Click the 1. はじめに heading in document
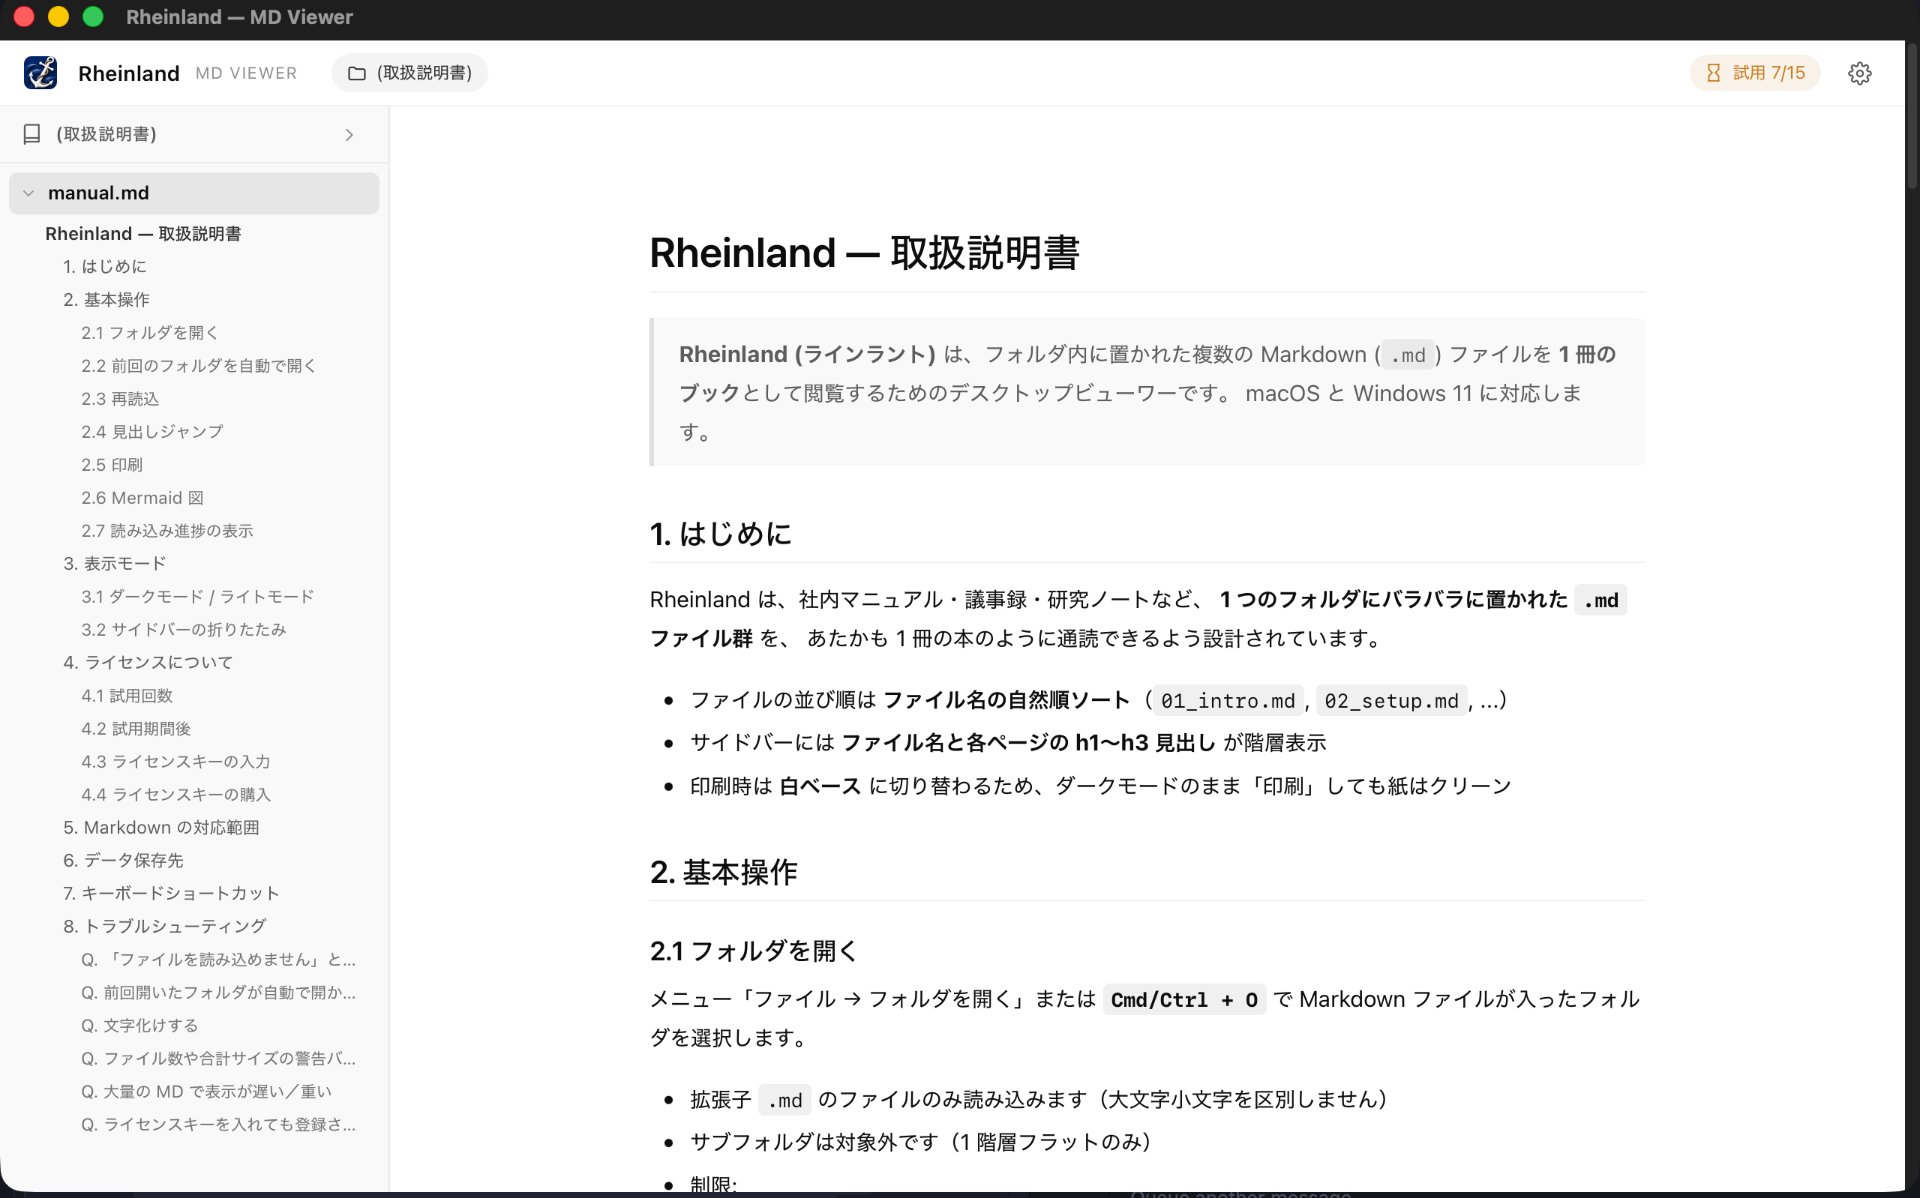The width and height of the screenshot is (1920, 1198). click(x=720, y=534)
